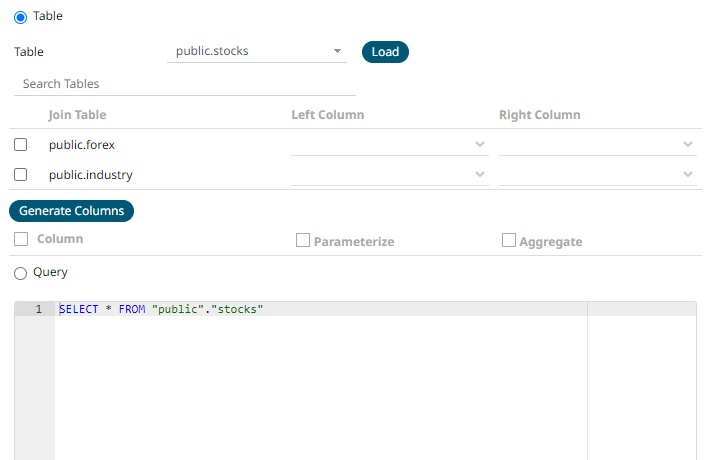Click the Join Table column header
Screen dimensions: 710x460
click(x=77, y=115)
